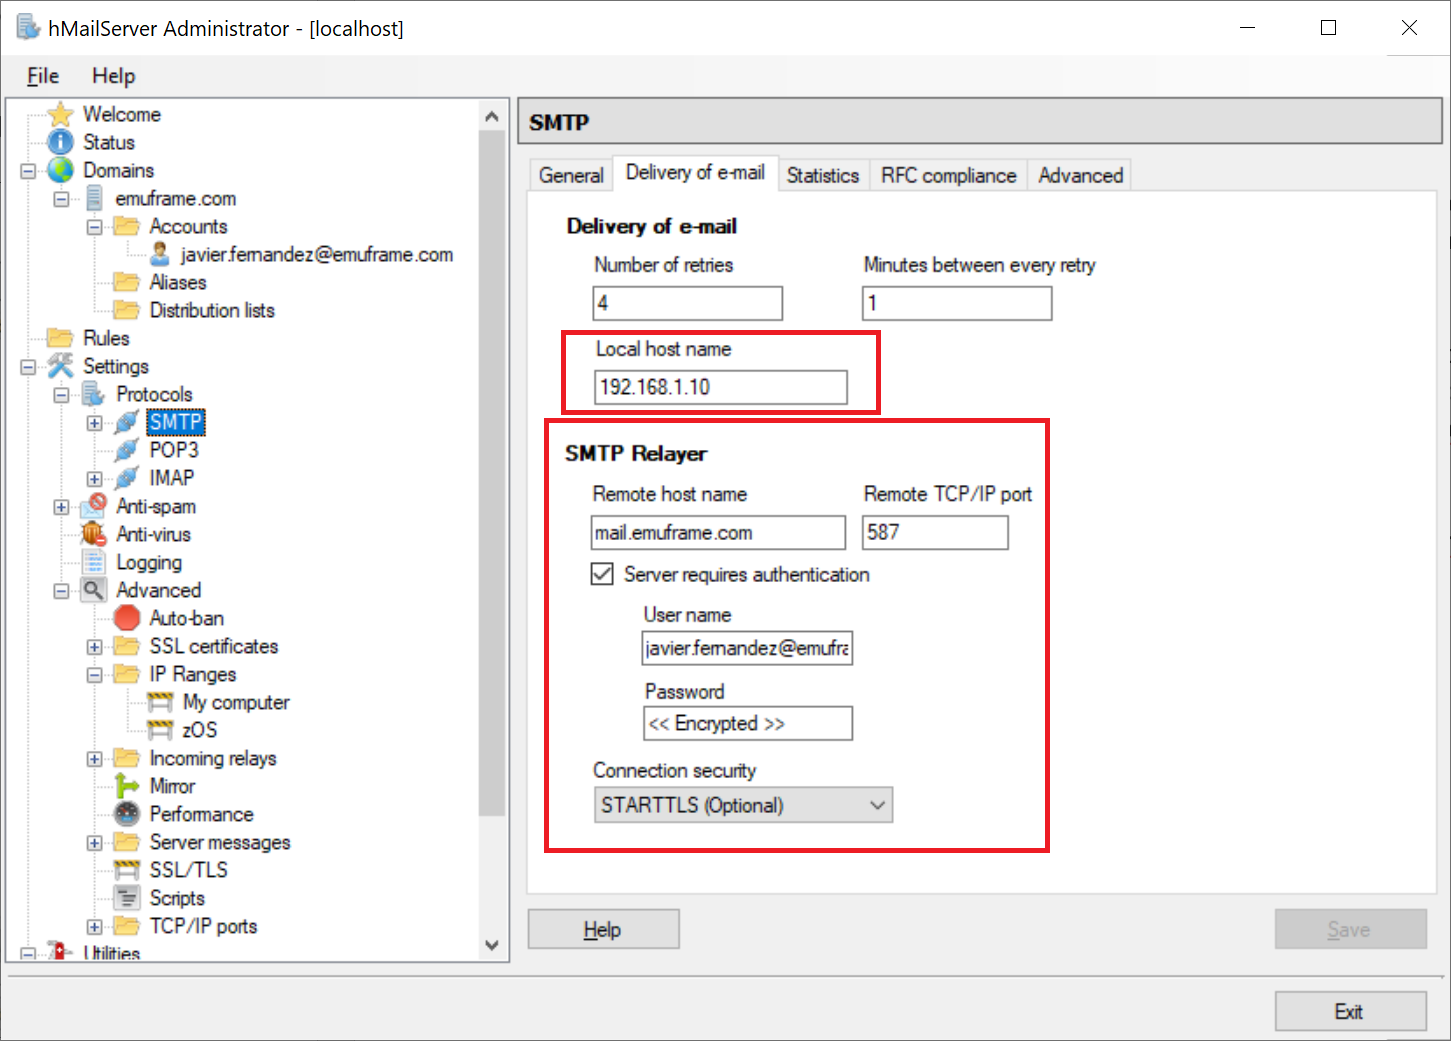This screenshot has height=1041, width=1451.
Task: Click the My computer IP range icon
Action: [160, 702]
